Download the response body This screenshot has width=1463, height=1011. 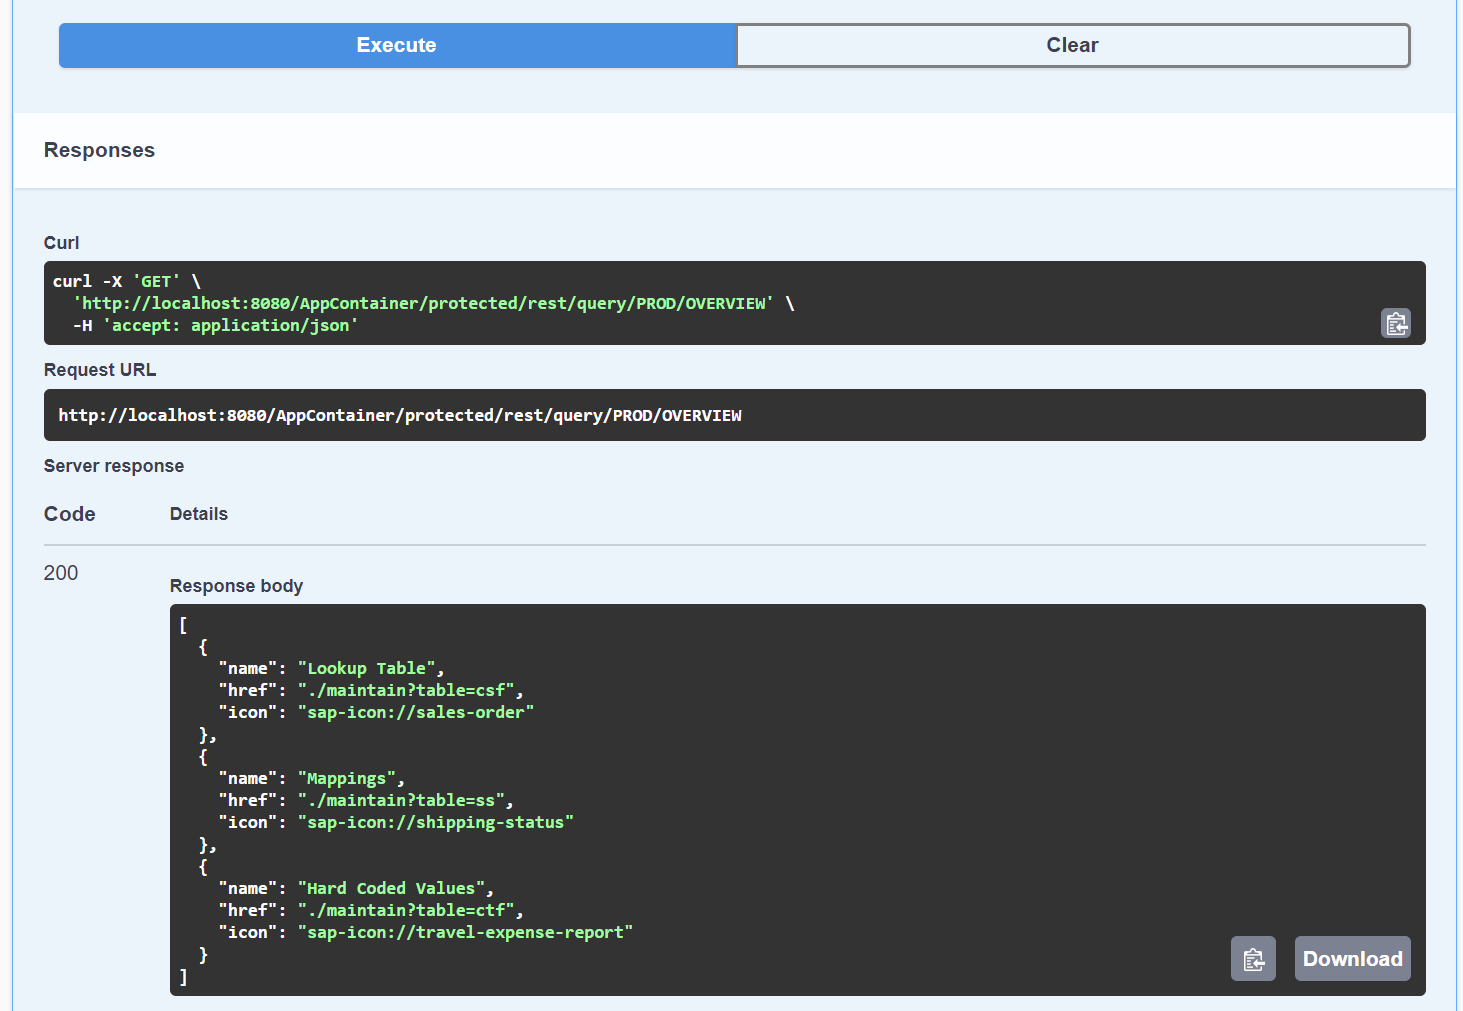[1352, 959]
